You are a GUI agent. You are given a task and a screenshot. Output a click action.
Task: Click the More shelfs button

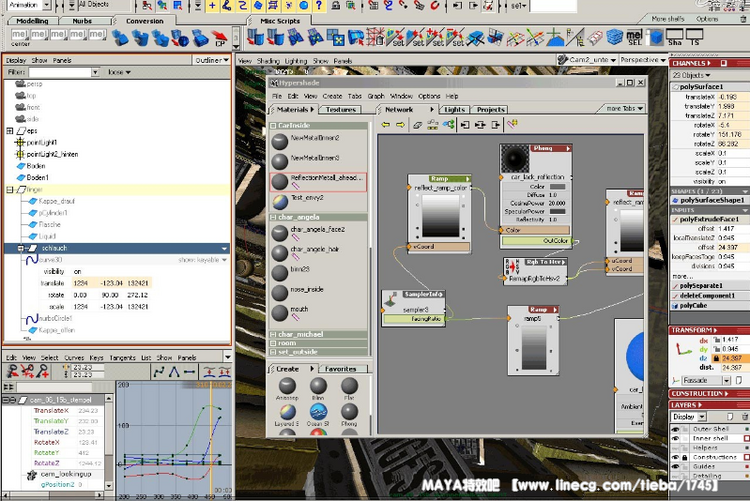(x=667, y=19)
